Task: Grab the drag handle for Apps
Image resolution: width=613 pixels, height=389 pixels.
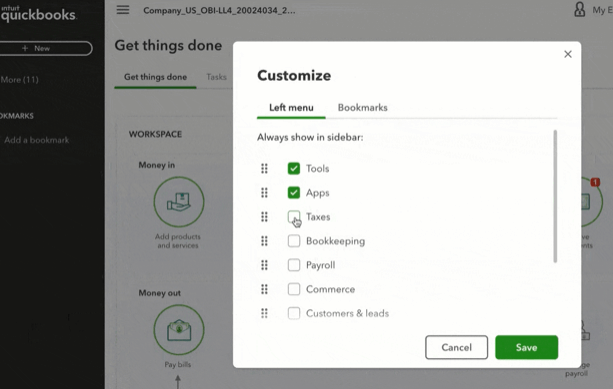Action: pos(264,193)
